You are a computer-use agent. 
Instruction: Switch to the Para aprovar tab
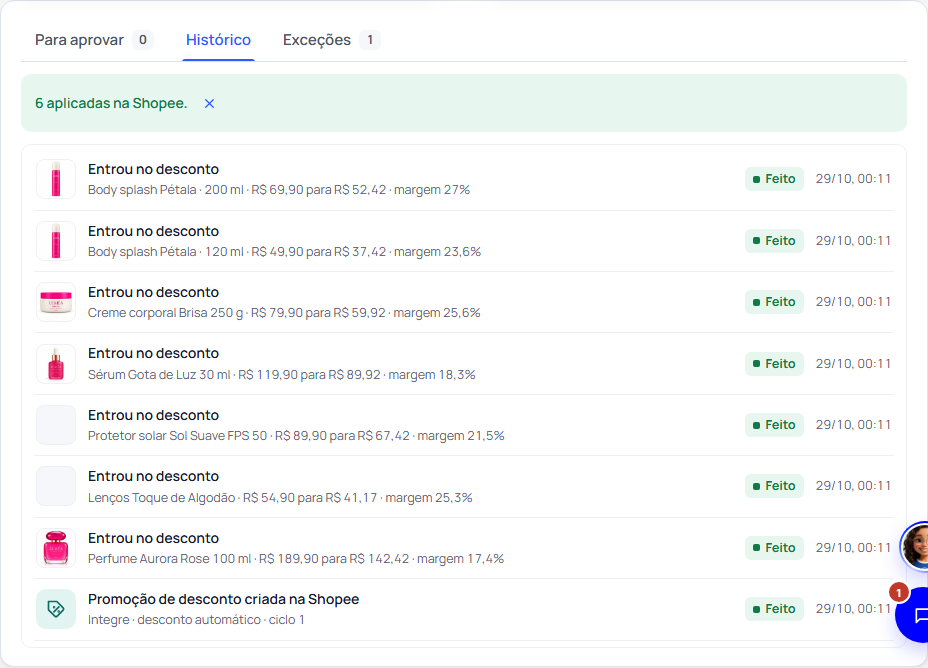coord(94,40)
